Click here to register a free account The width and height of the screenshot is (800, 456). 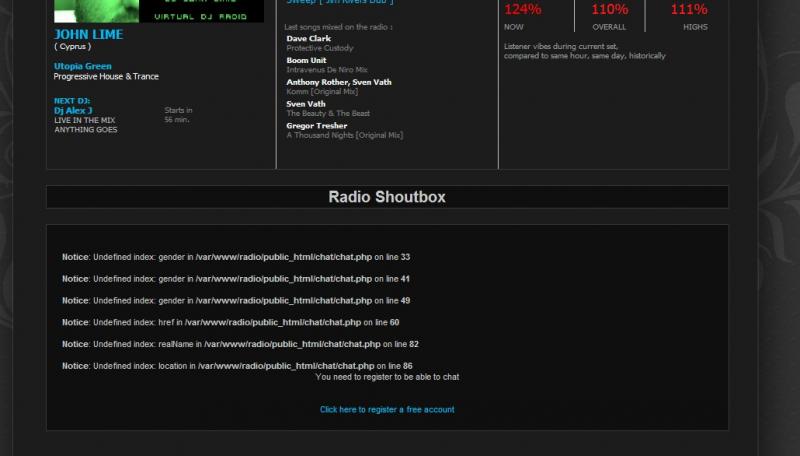pyautogui.click(x=387, y=410)
